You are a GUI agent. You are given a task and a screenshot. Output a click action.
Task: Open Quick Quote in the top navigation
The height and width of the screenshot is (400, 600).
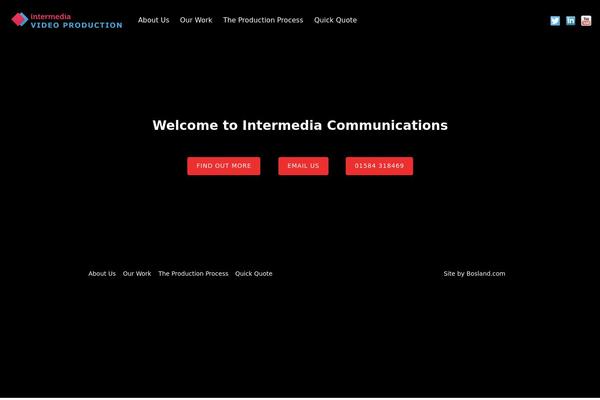coord(335,20)
